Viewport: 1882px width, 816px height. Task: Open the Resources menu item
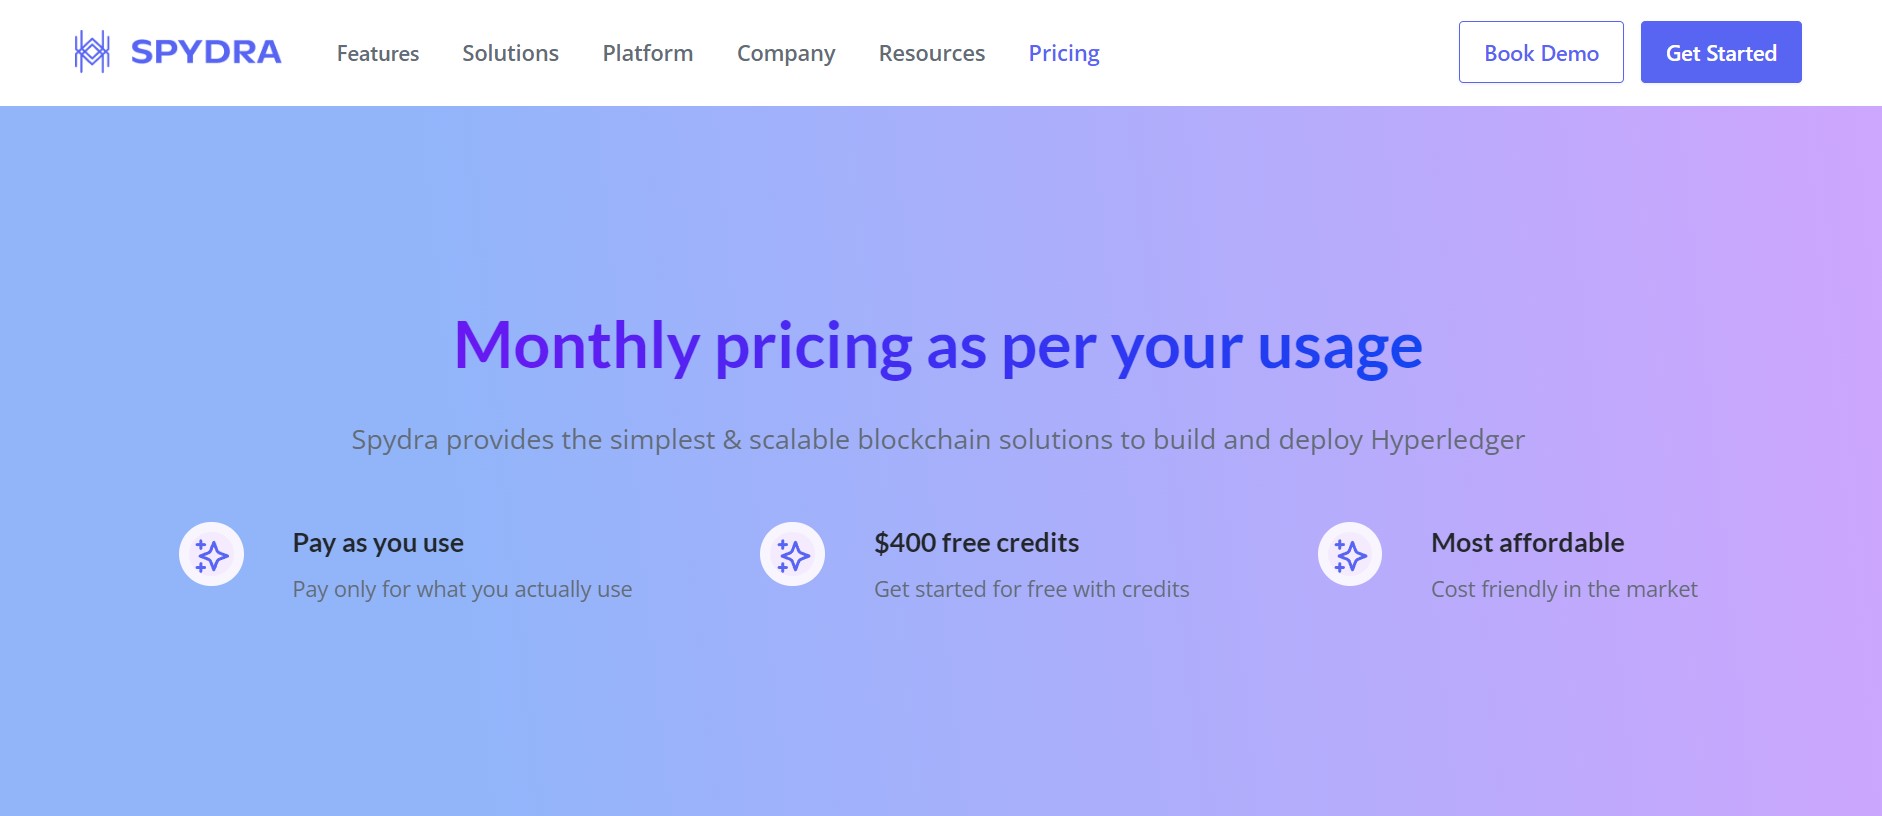[931, 53]
